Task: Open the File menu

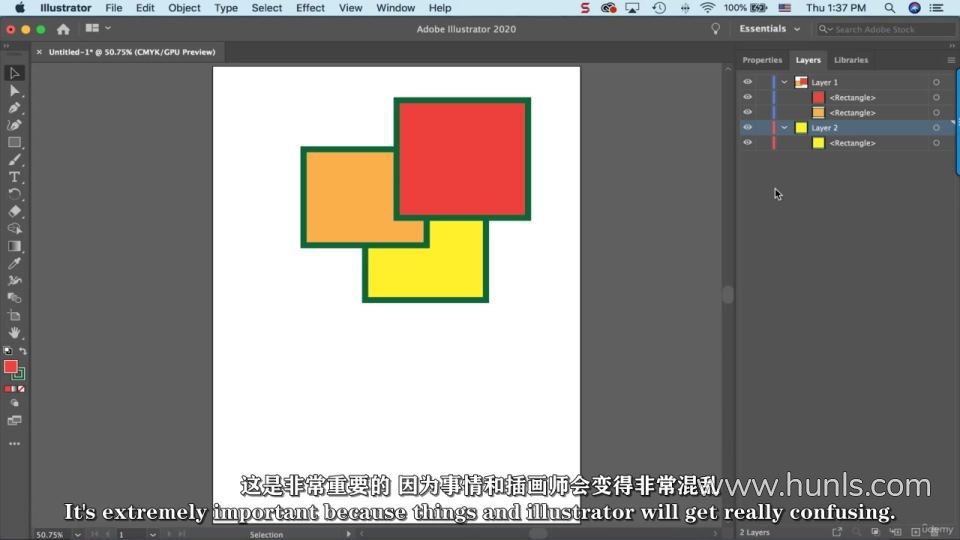Action: pos(113,8)
